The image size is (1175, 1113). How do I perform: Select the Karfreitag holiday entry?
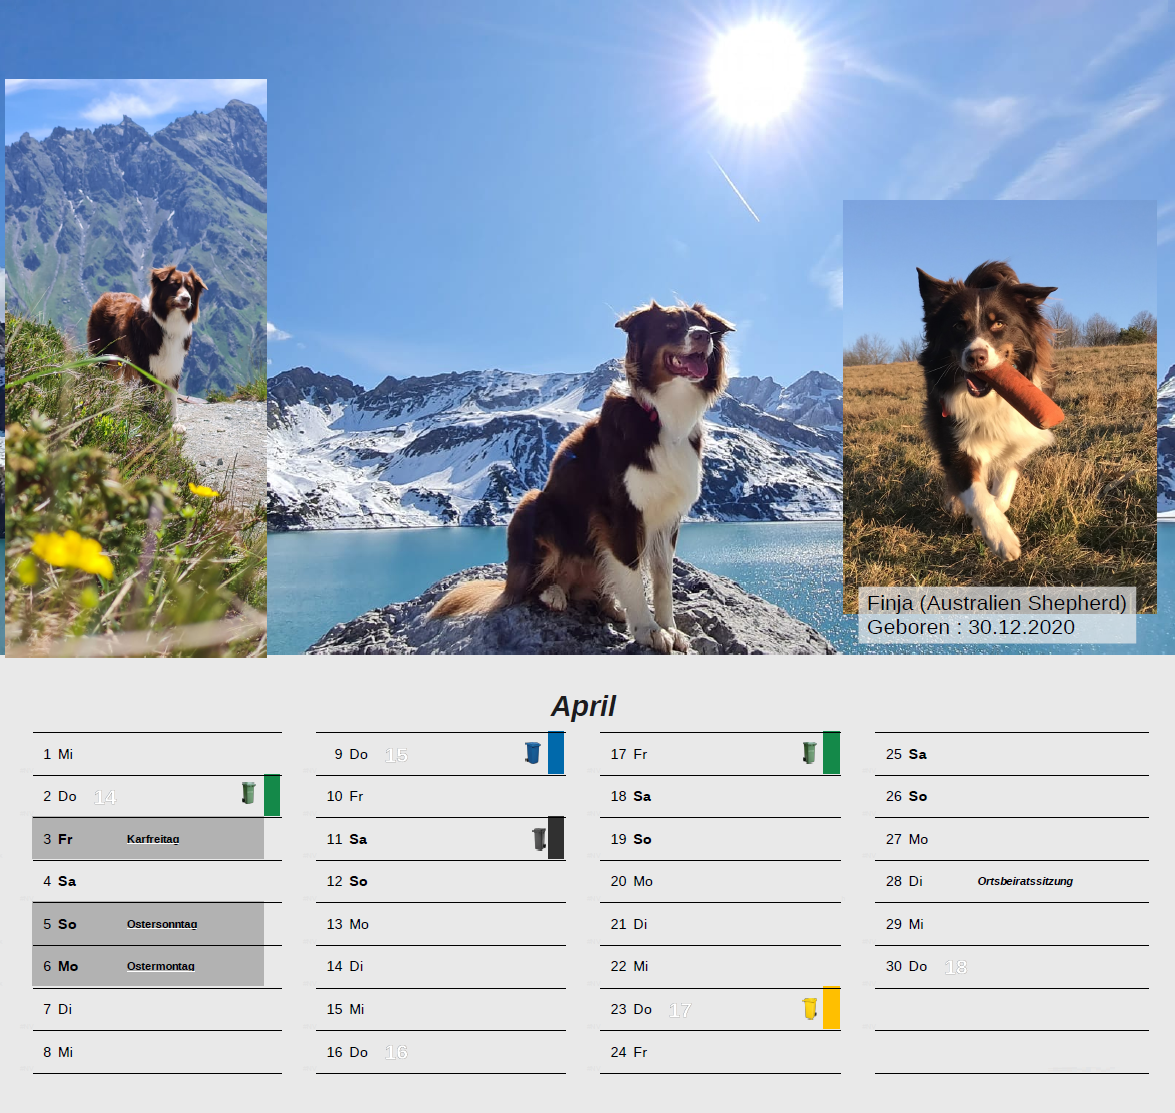click(x=153, y=839)
